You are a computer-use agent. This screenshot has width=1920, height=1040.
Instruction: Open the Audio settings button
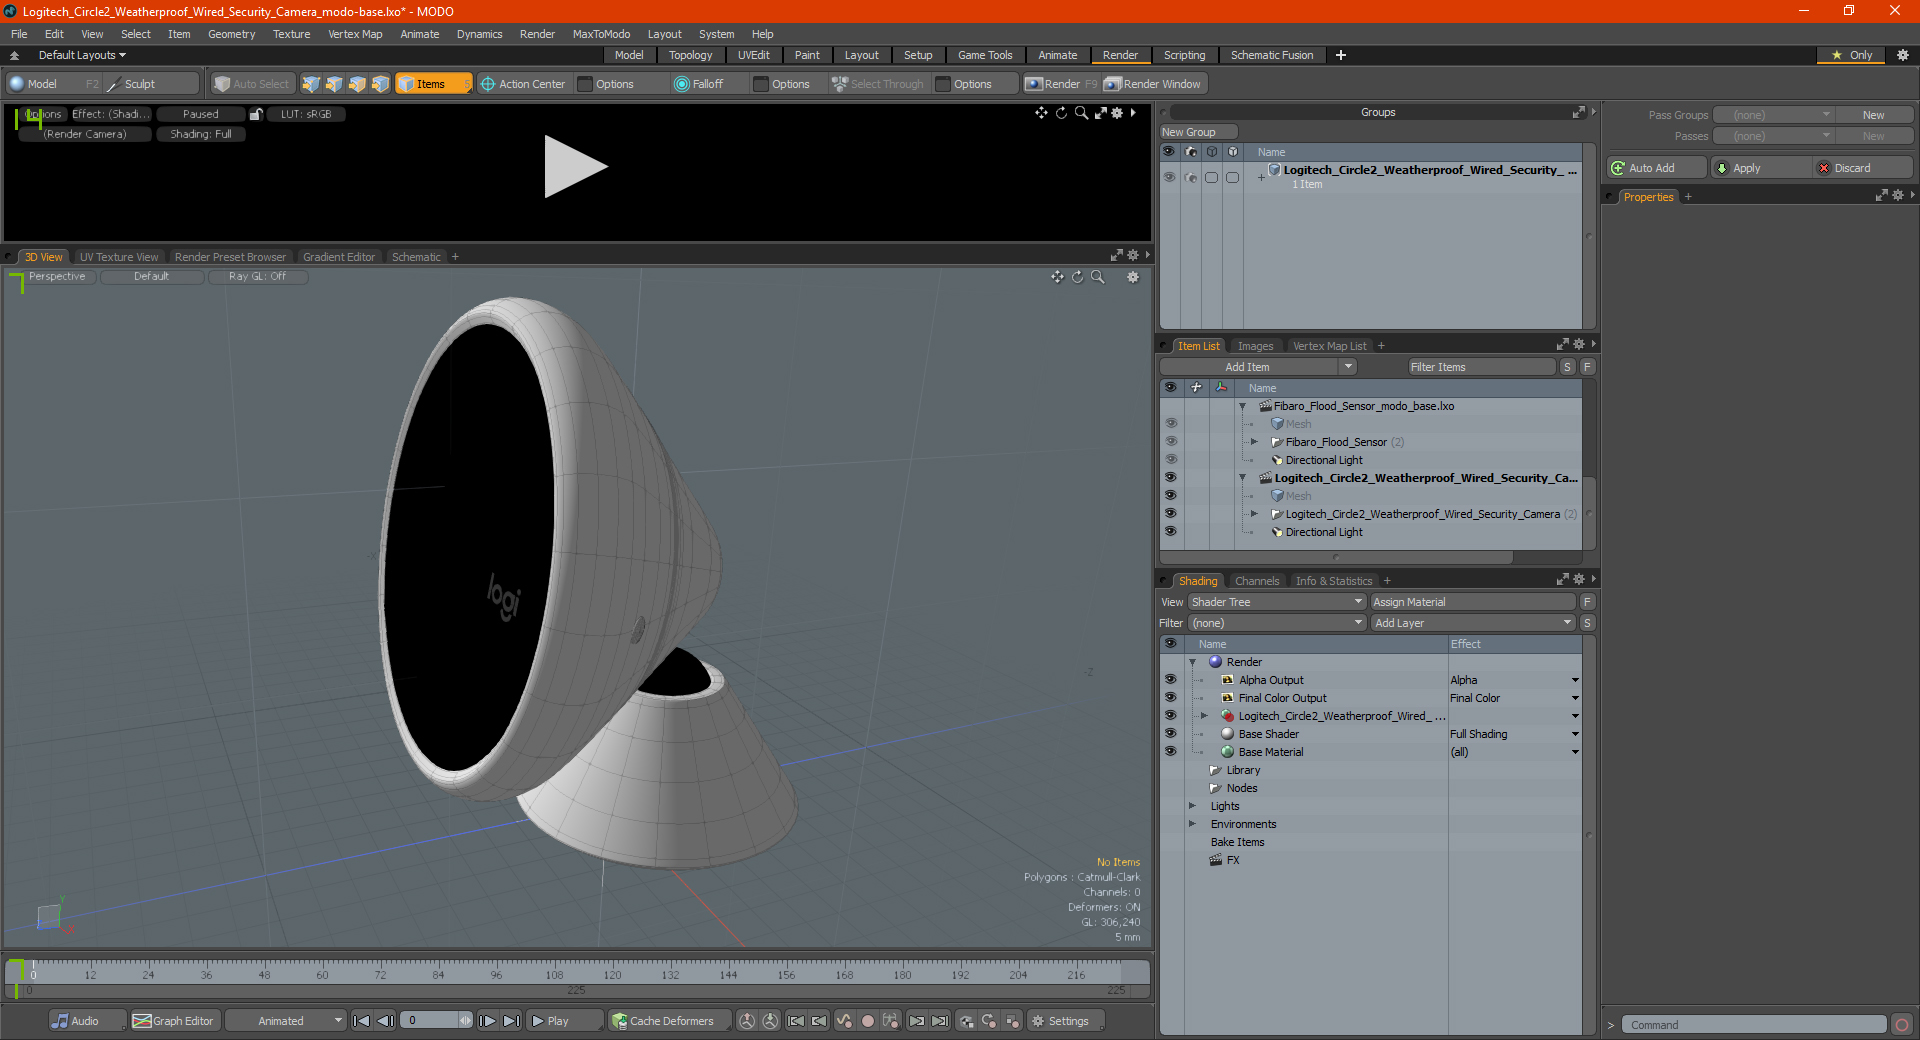(87, 1021)
